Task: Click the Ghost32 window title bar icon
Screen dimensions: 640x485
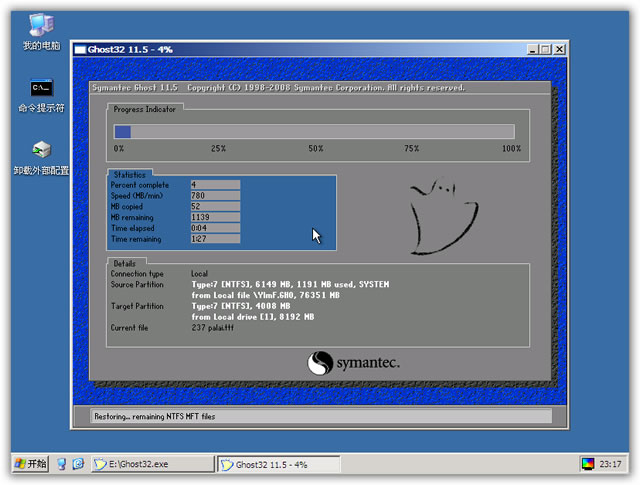Action: click(x=80, y=50)
